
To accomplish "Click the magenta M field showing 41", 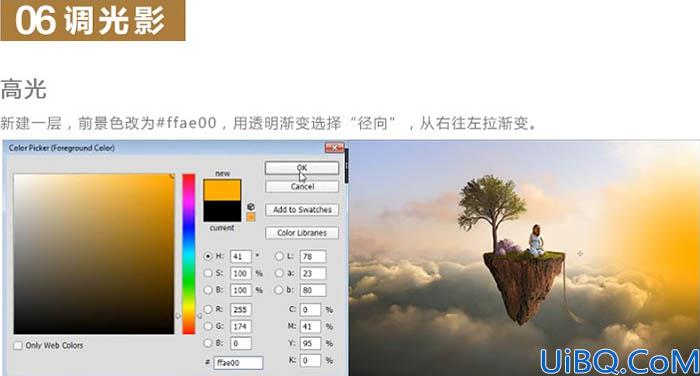I will (x=310, y=326).
